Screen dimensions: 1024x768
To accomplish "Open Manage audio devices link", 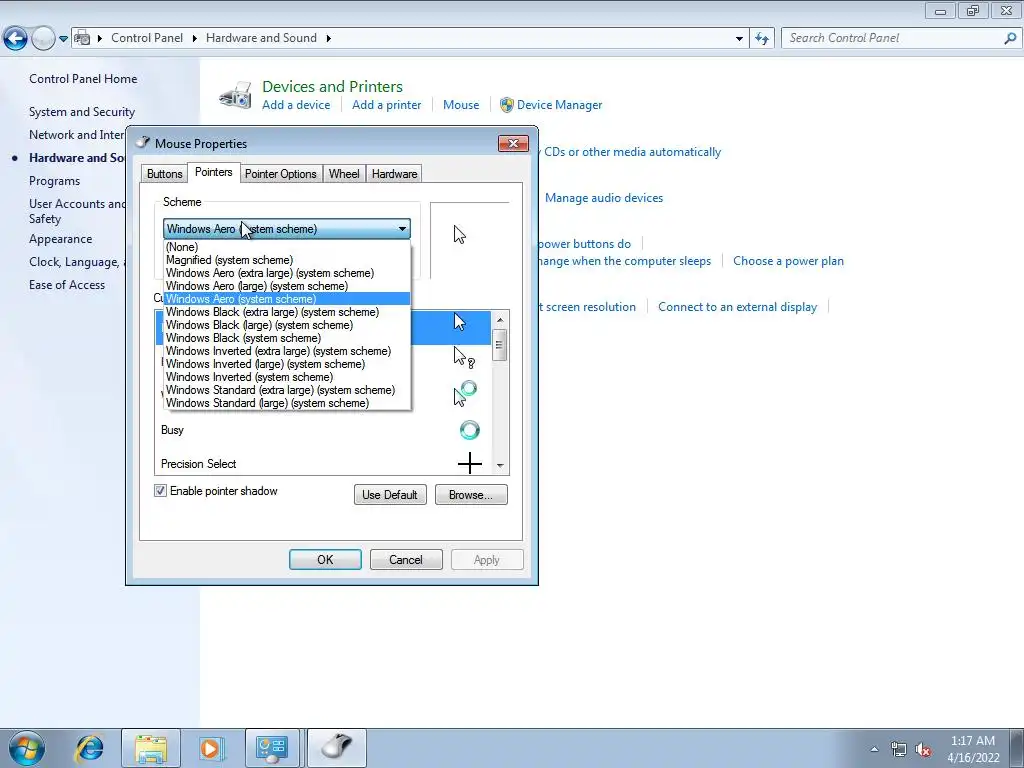I will (604, 198).
